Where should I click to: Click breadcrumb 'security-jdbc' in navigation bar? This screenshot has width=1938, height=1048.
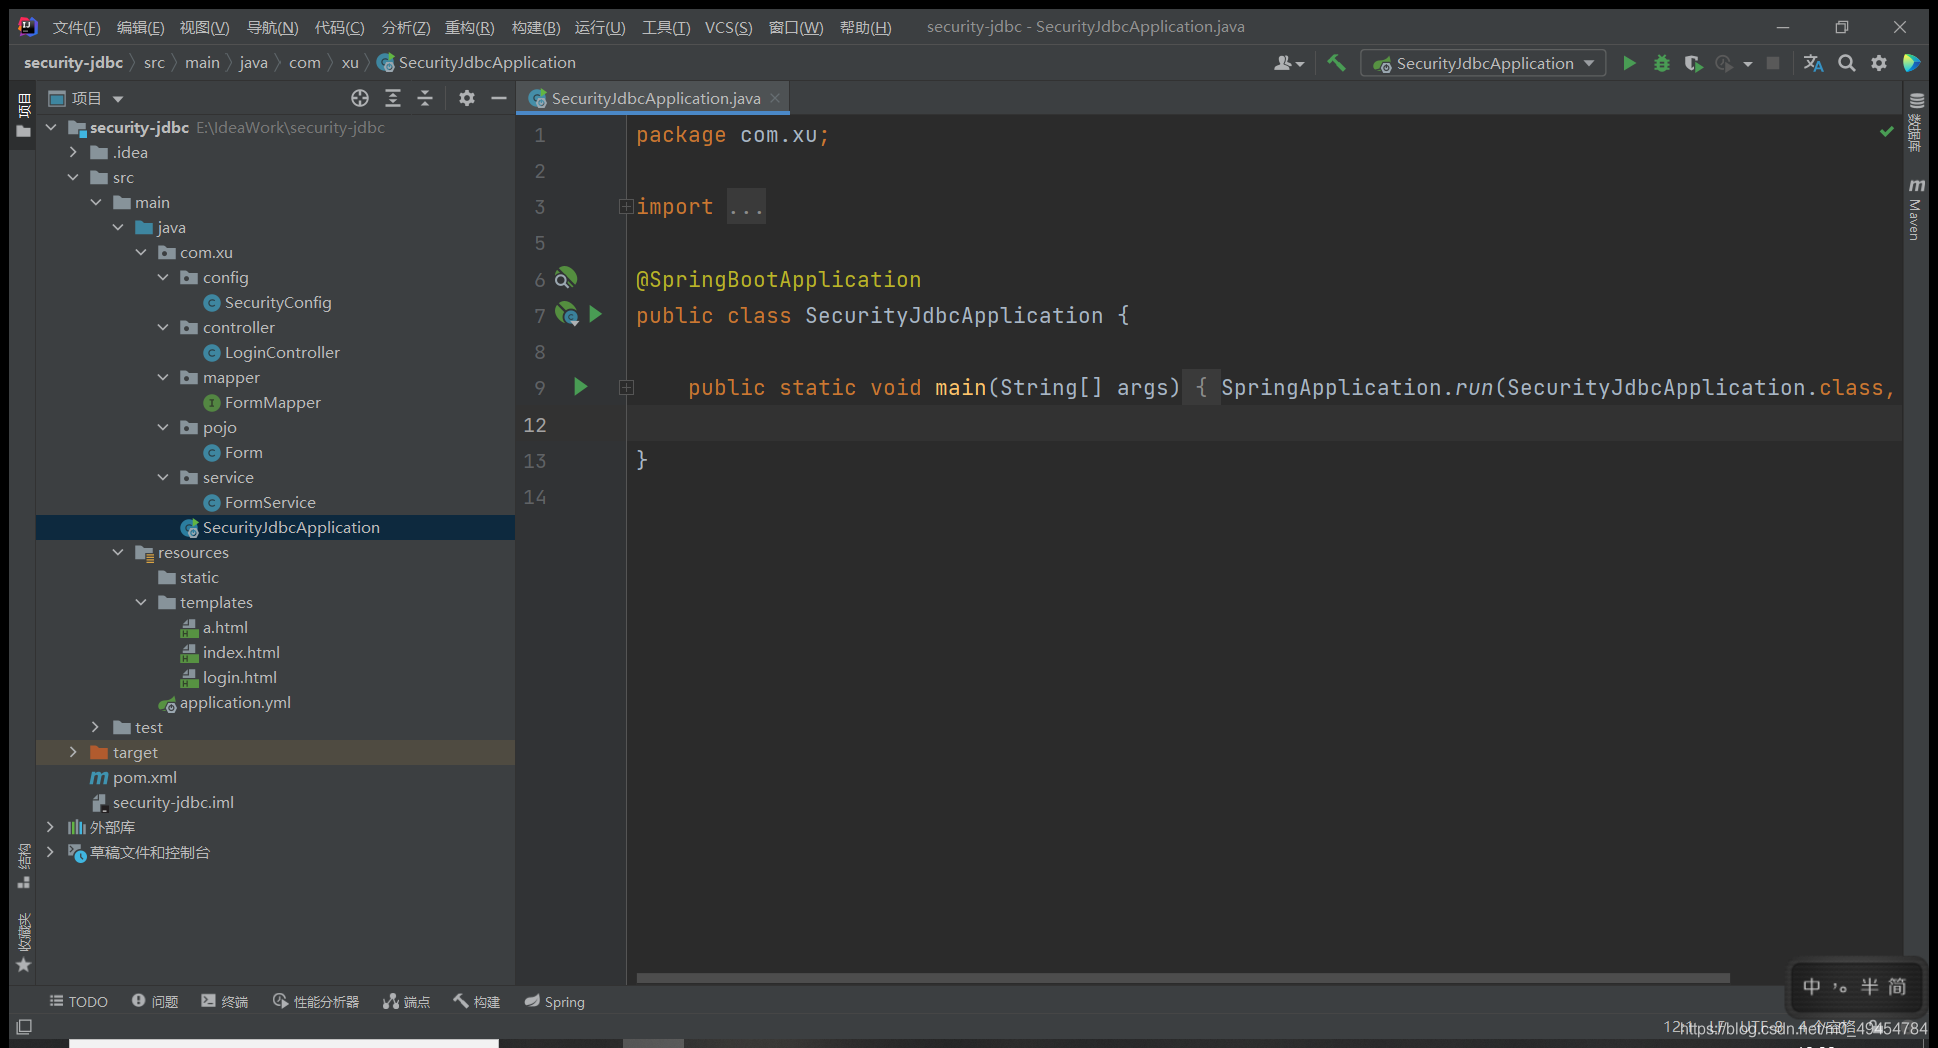coord(73,62)
